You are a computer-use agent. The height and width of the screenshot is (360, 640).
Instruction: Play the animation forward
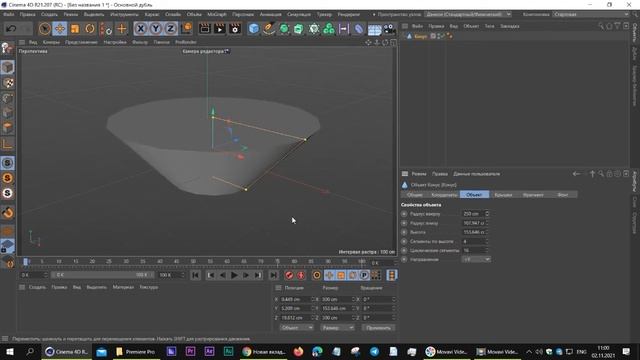point(234,275)
